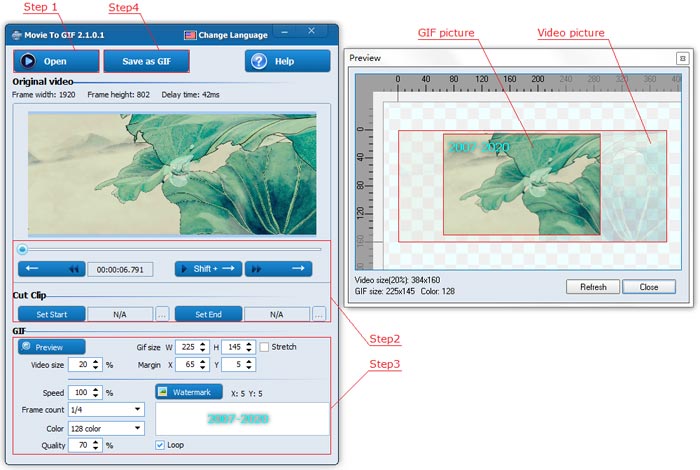
Task: Increase Video size with spinner arrows
Action: [x=98, y=362]
